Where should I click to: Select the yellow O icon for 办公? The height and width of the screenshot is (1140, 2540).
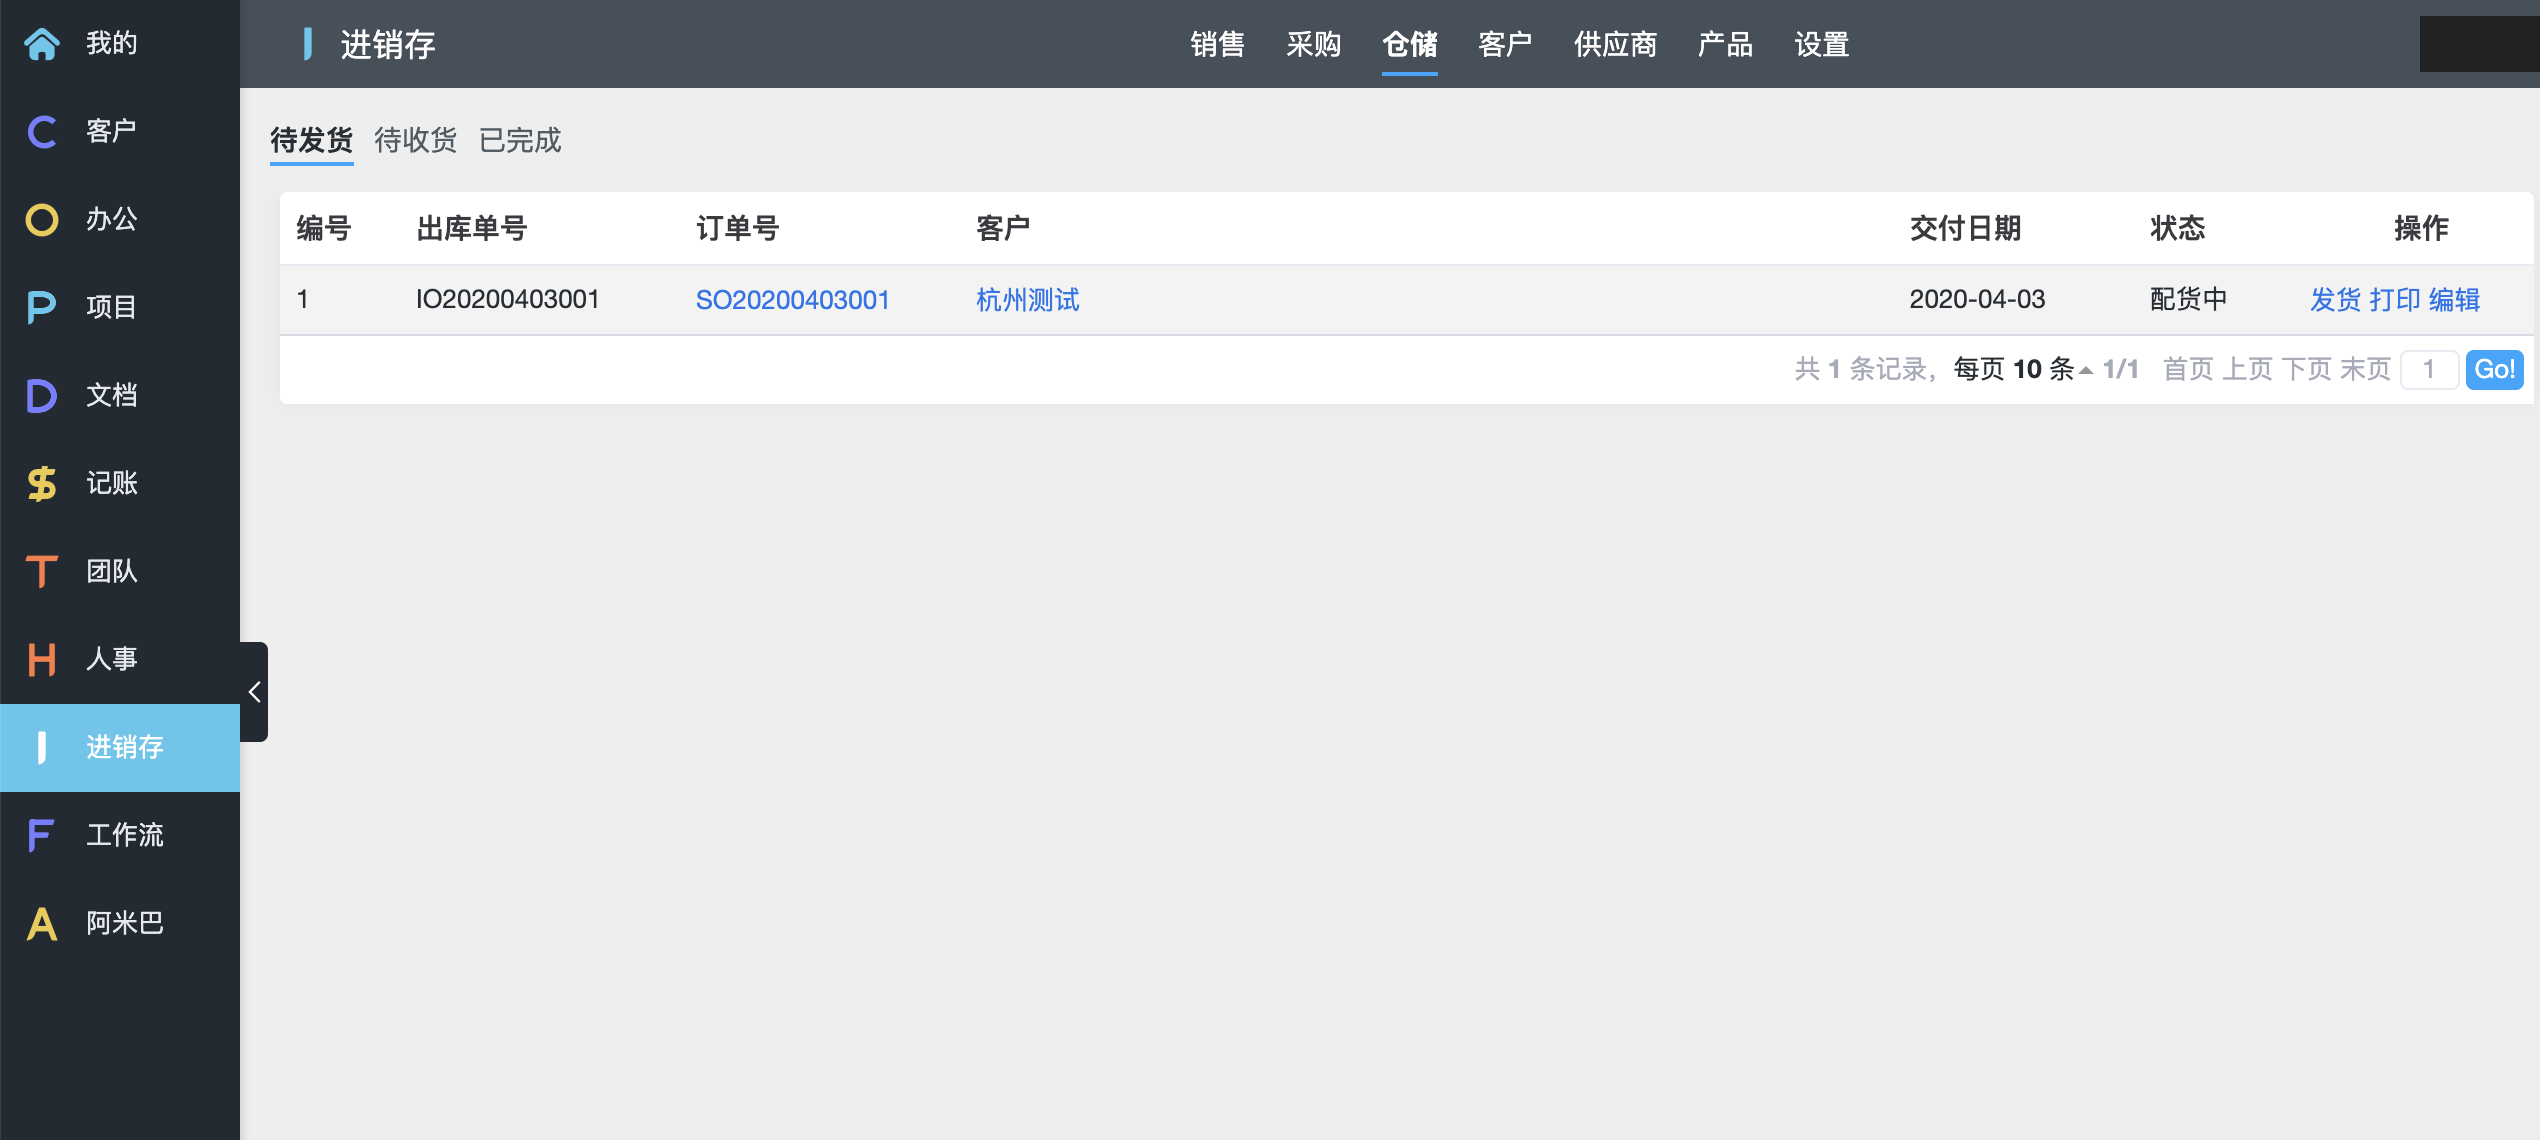tap(42, 220)
